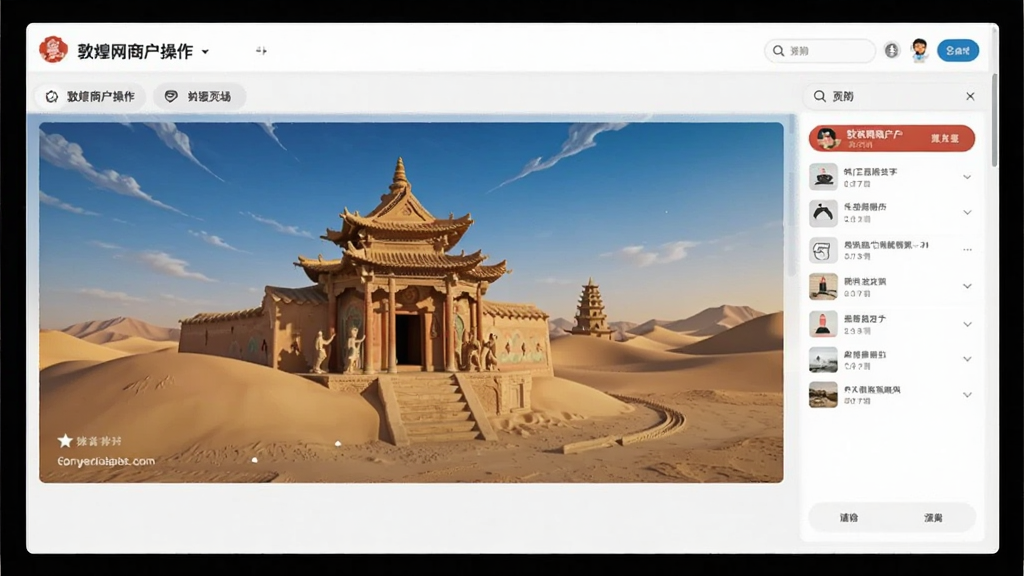Click the avatar in the red merchant entry
The height and width of the screenshot is (576, 1024).
(828, 138)
